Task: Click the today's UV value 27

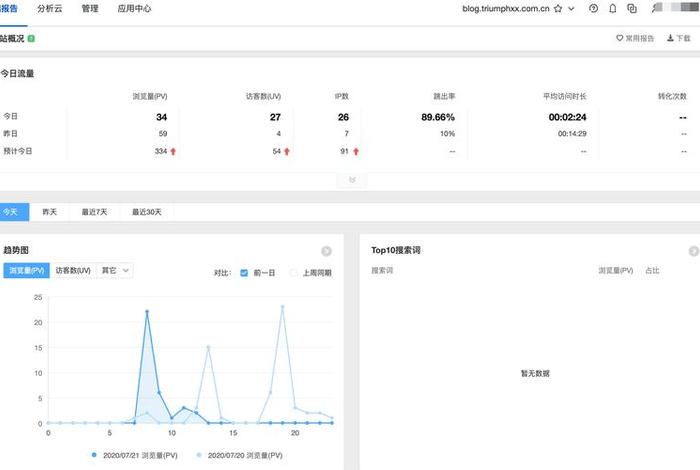Action: coord(275,117)
